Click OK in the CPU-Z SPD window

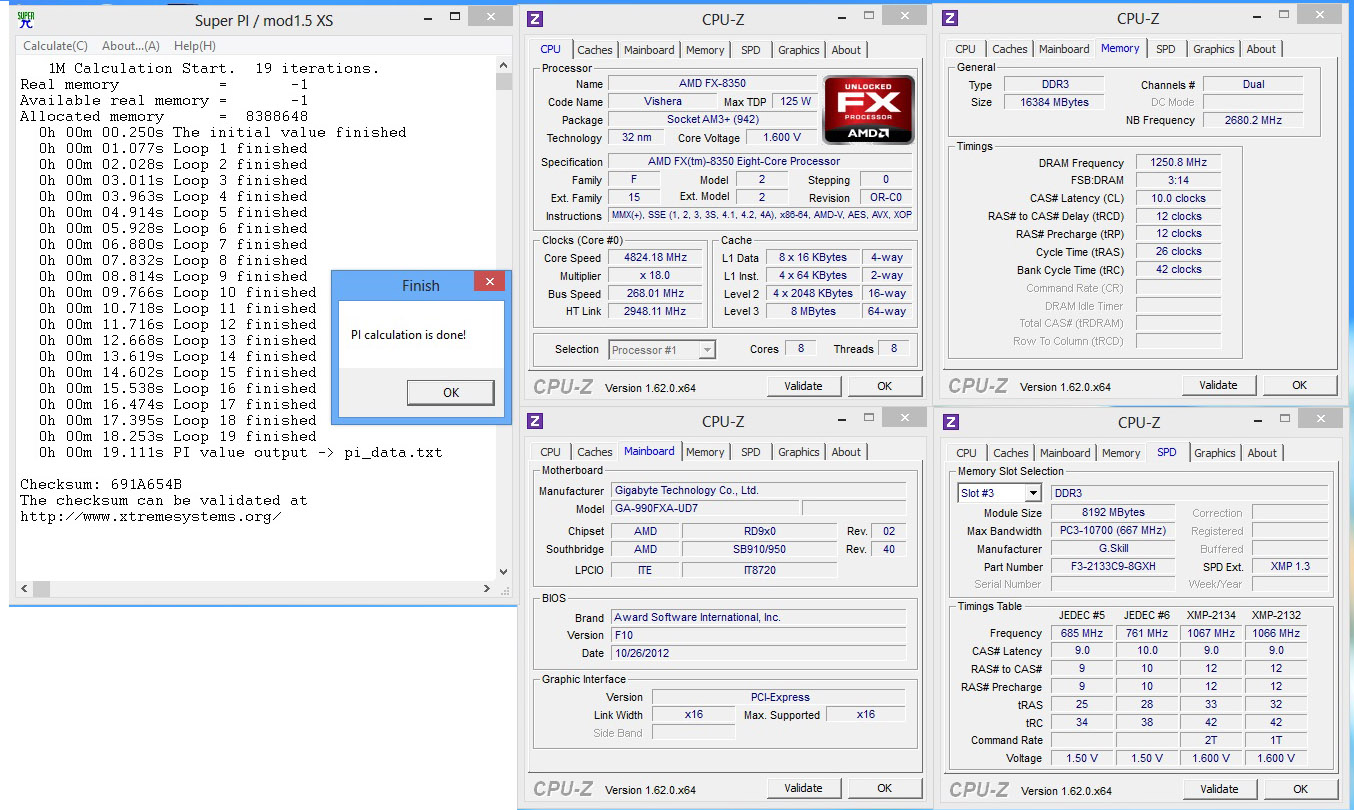[1301, 789]
